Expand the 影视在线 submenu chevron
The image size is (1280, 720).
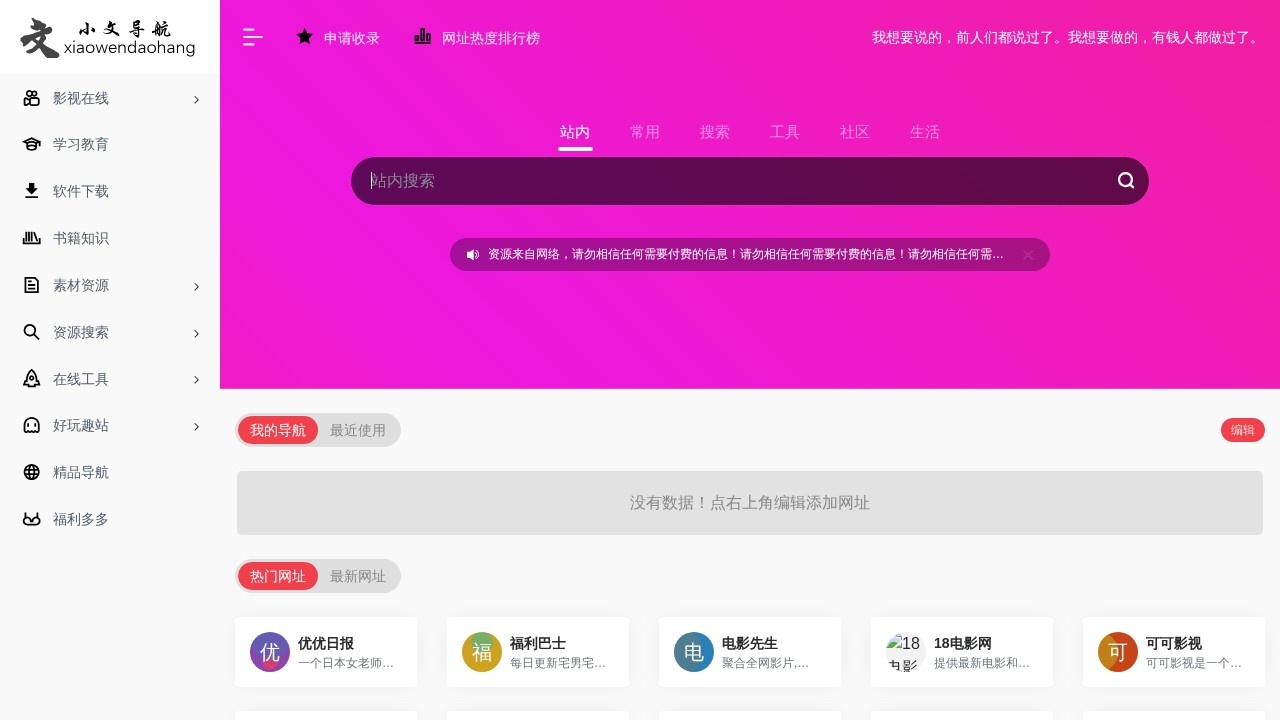tap(196, 99)
